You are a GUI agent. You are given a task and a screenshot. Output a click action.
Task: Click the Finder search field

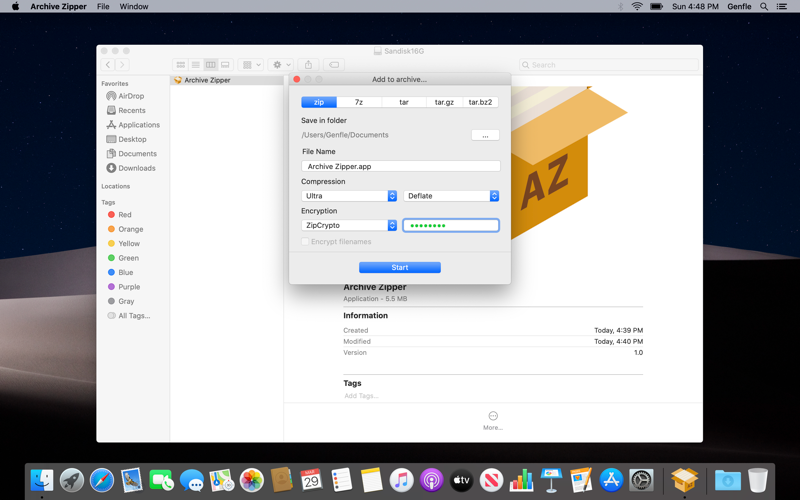tap(609, 65)
